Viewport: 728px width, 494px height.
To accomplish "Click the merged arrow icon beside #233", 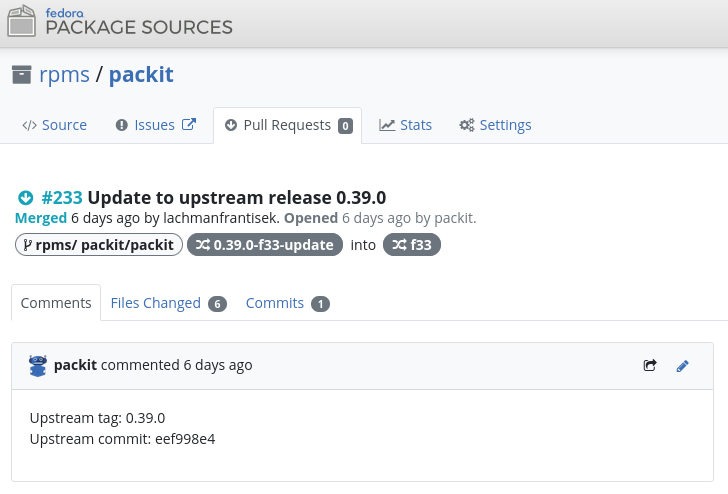I will pos(26,198).
